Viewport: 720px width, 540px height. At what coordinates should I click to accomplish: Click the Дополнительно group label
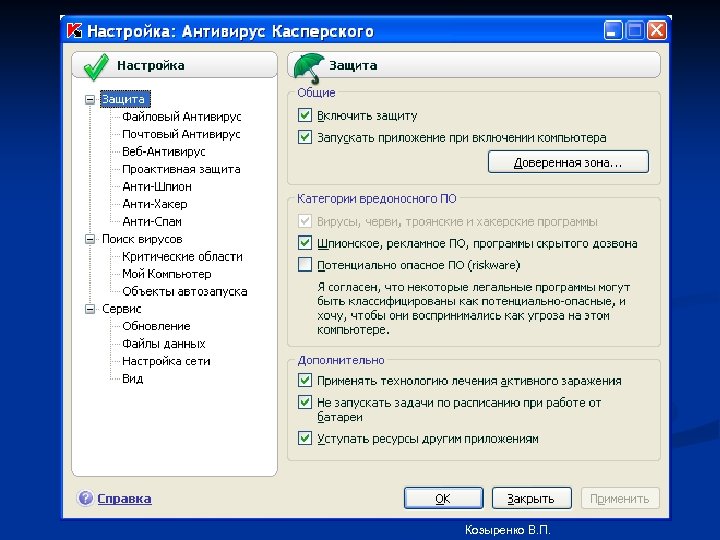[x=341, y=360]
